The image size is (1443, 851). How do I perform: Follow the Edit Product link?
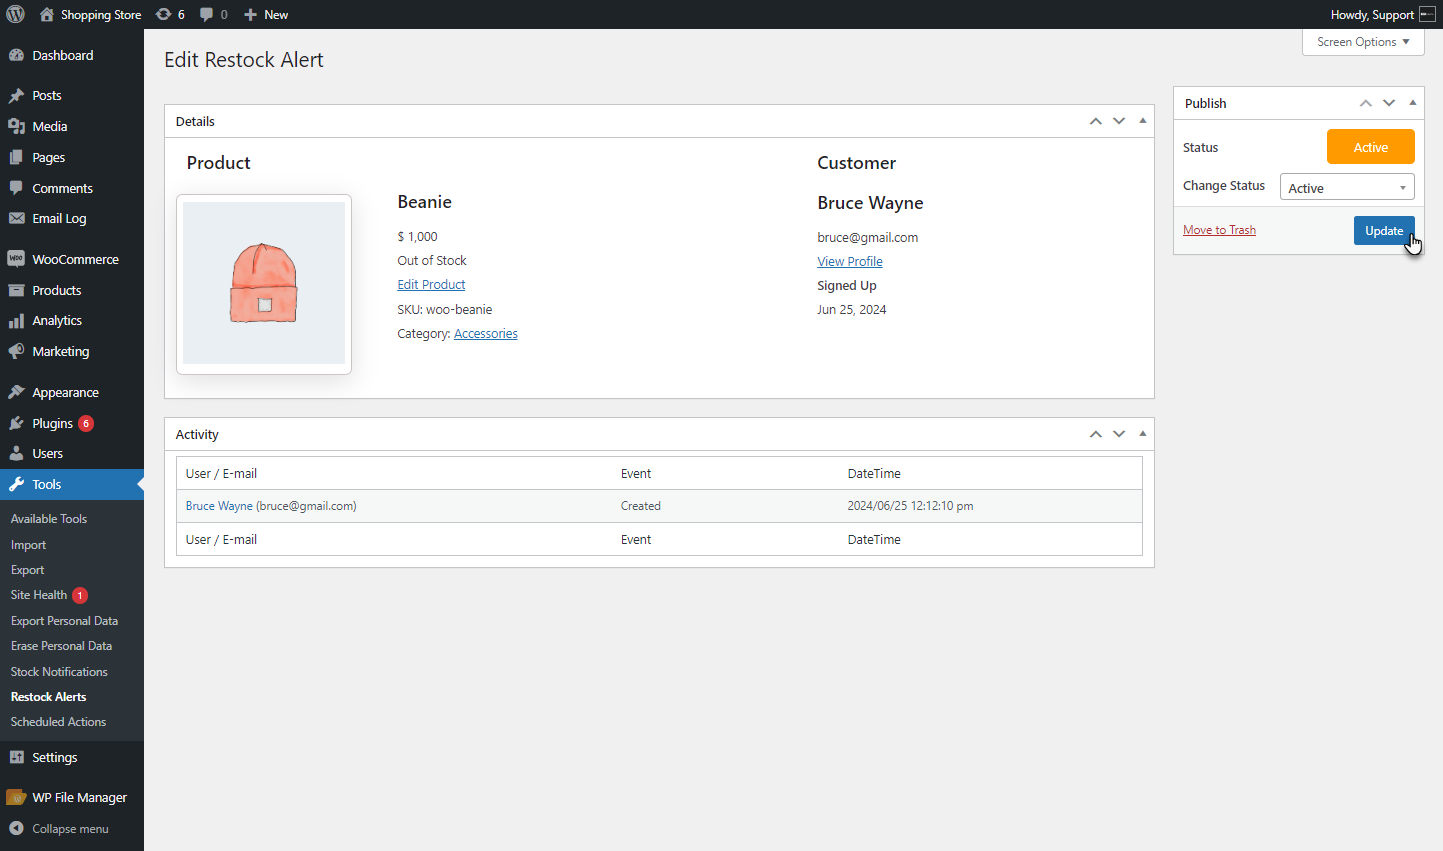[x=431, y=285]
